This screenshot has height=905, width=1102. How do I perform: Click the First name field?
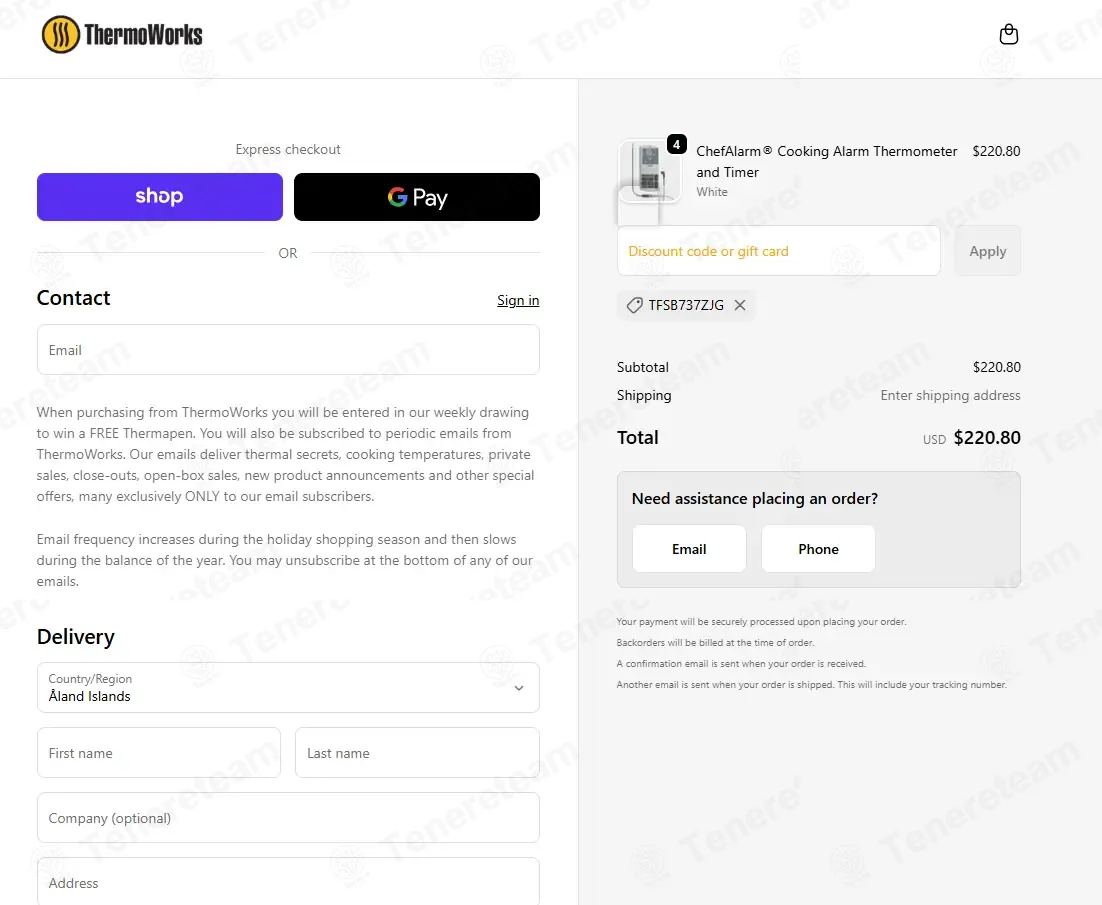[159, 753]
